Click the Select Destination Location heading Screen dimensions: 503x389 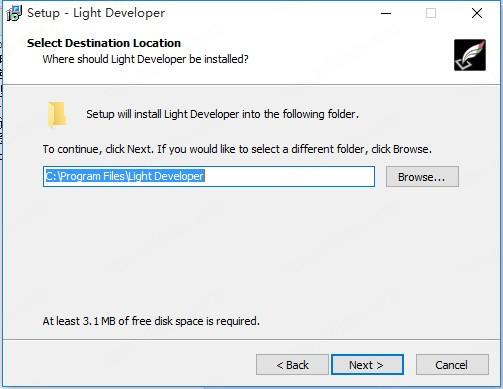coord(104,43)
